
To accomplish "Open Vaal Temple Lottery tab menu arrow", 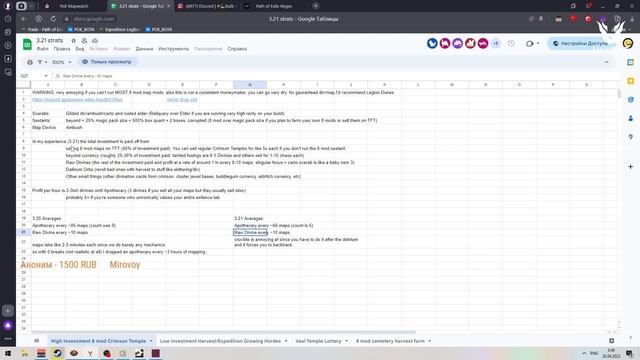I will pos(347,341).
